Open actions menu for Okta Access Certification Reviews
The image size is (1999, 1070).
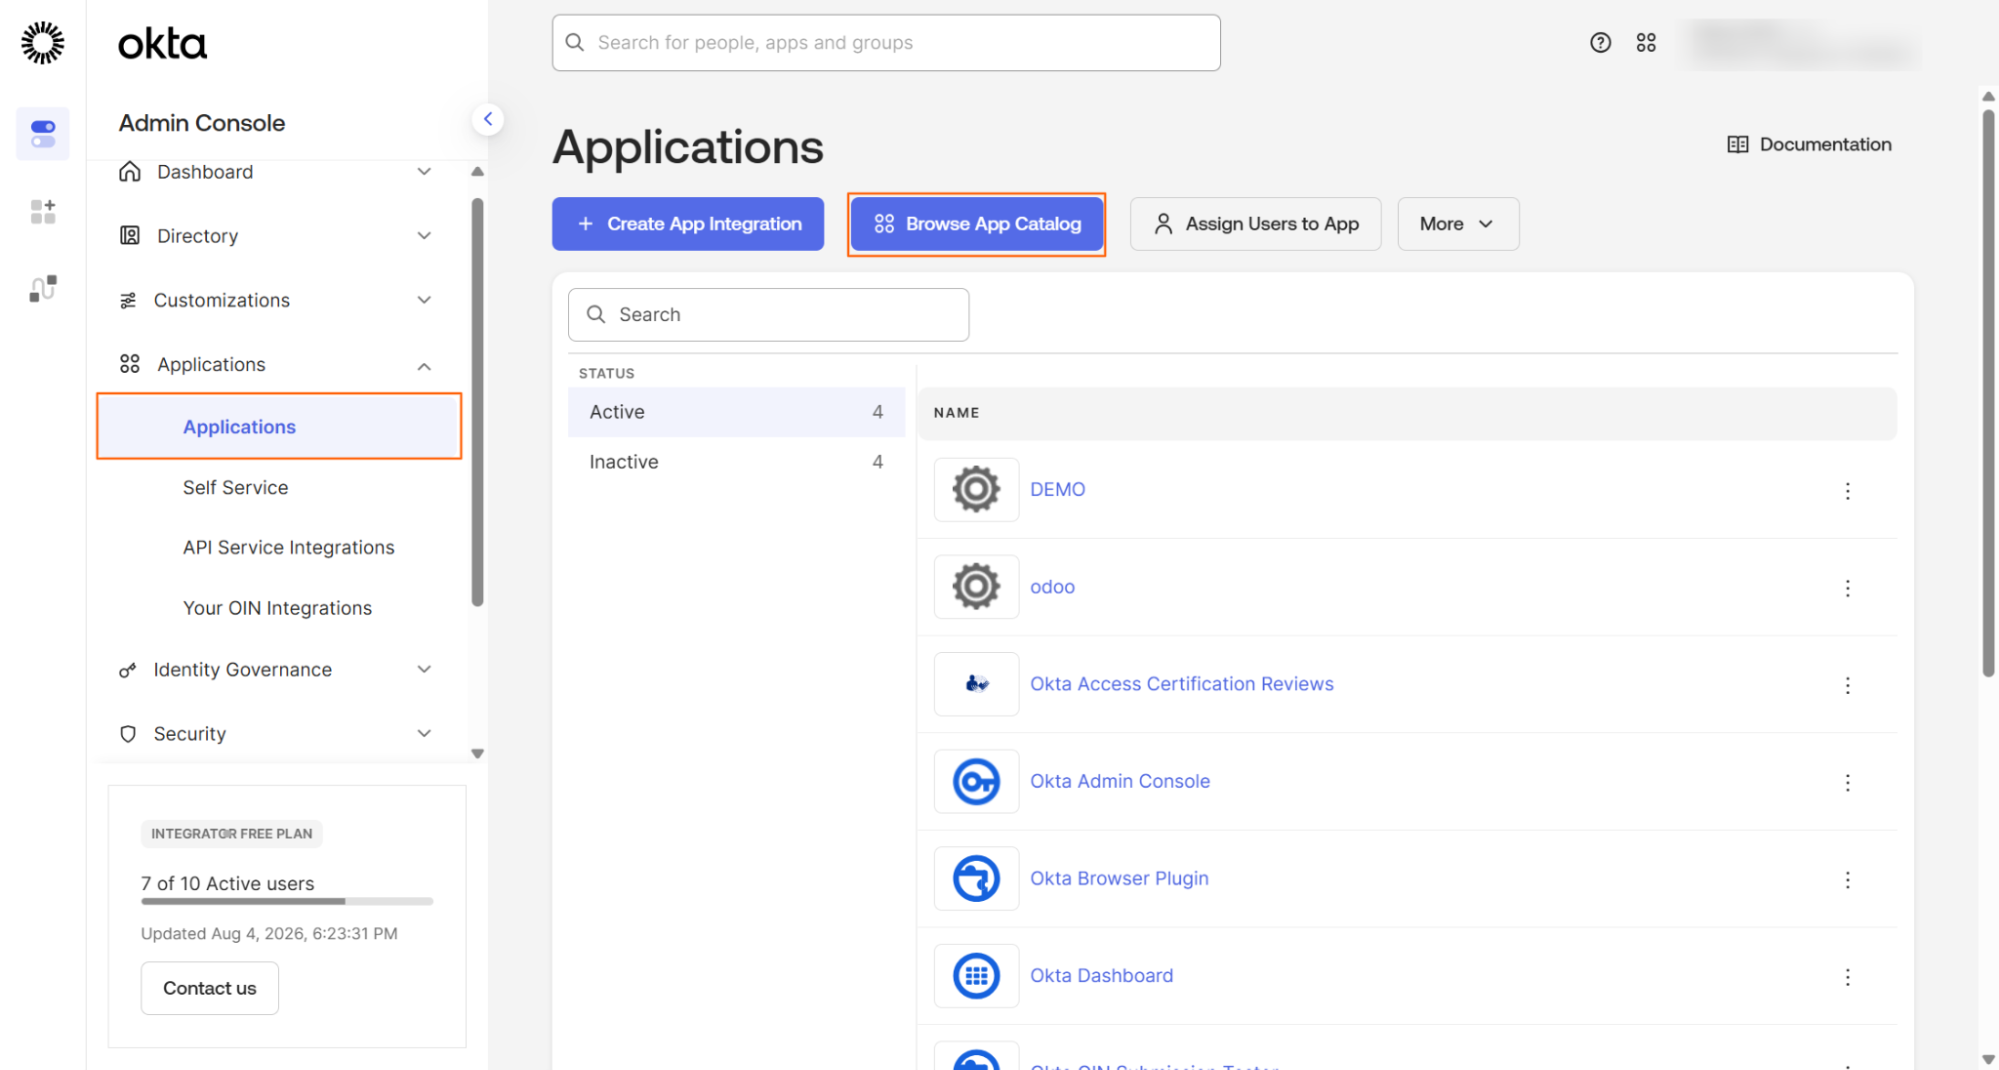1847,686
